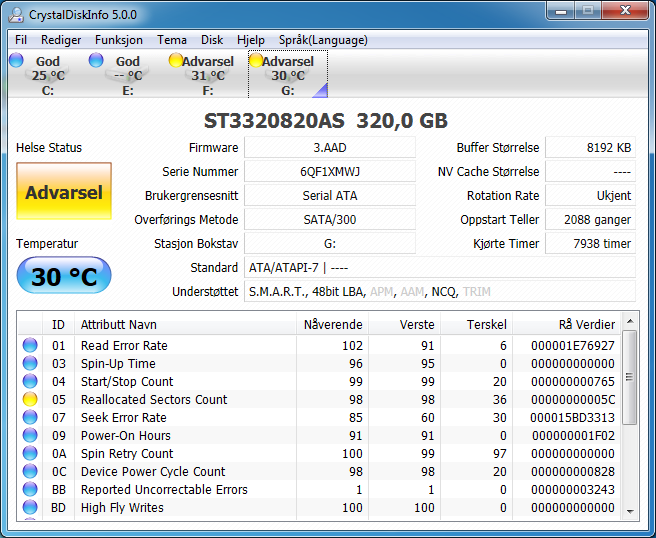Open the Disk menu
This screenshot has width=656, height=538.
(212, 40)
